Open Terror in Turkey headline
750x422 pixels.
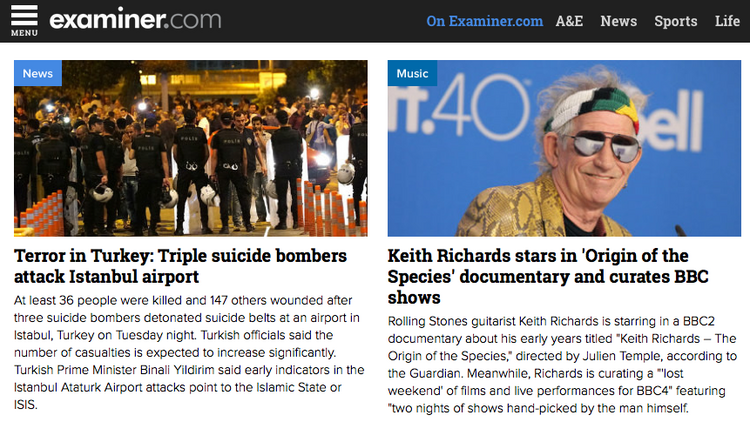point(180,266)
